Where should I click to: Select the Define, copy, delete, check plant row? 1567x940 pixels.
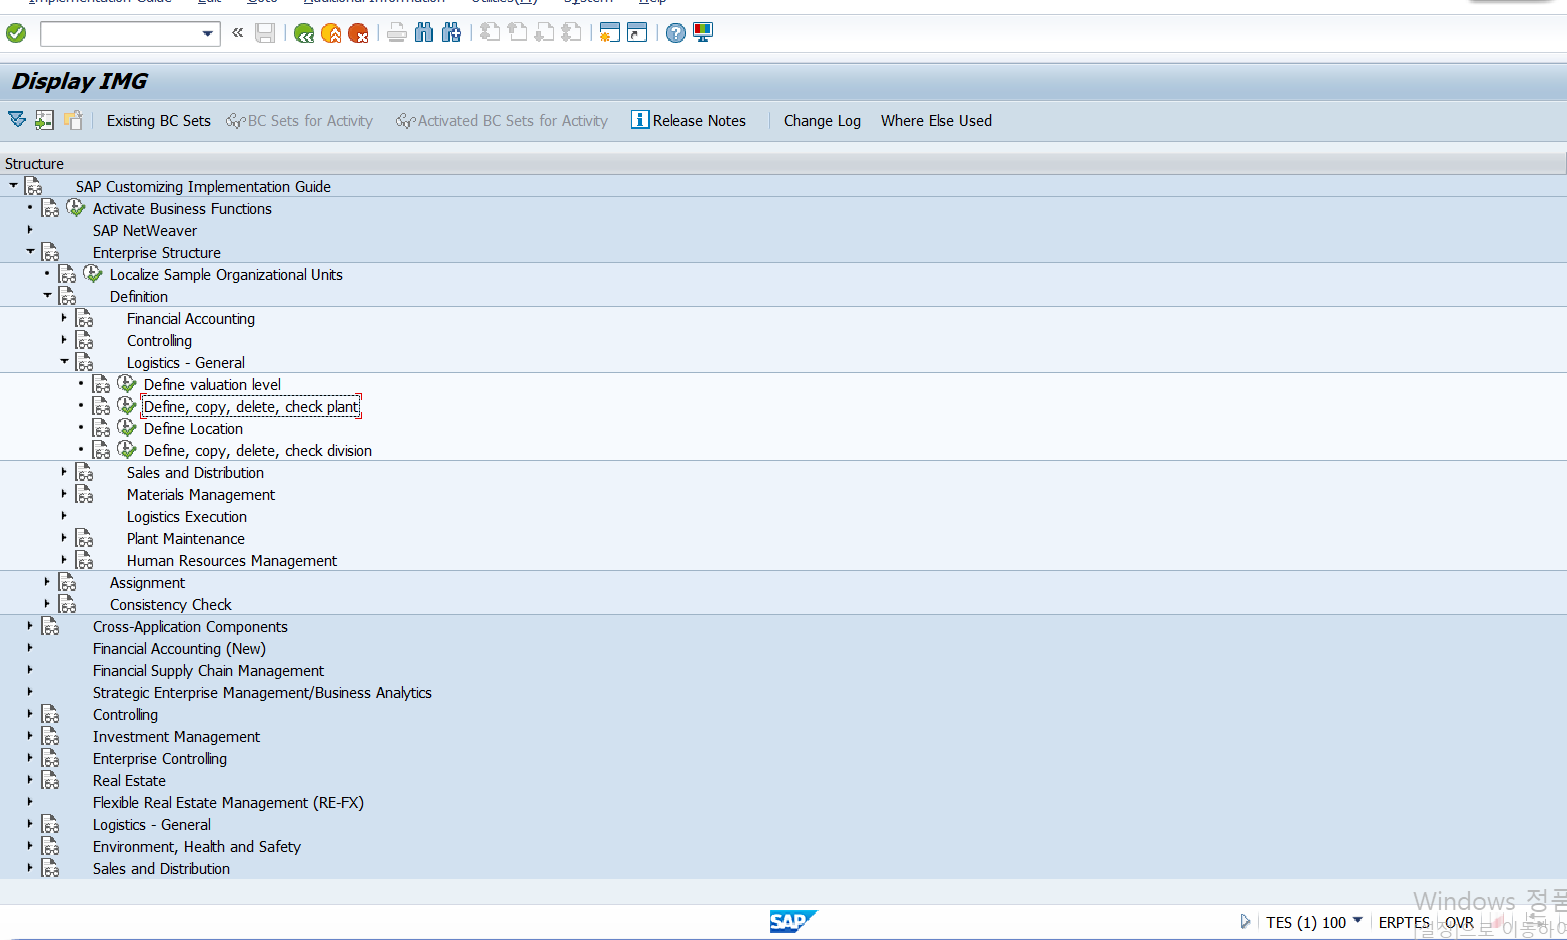pos(251,407)
